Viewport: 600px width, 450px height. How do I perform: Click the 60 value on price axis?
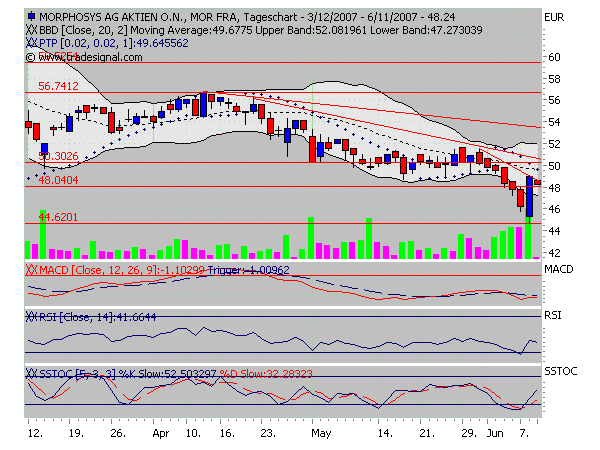coord(551,58)
